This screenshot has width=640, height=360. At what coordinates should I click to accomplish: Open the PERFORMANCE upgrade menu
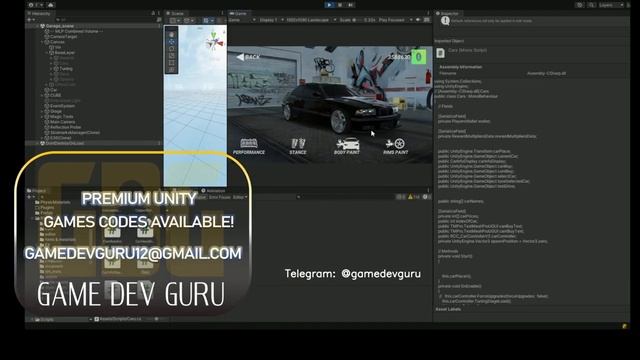249,146
